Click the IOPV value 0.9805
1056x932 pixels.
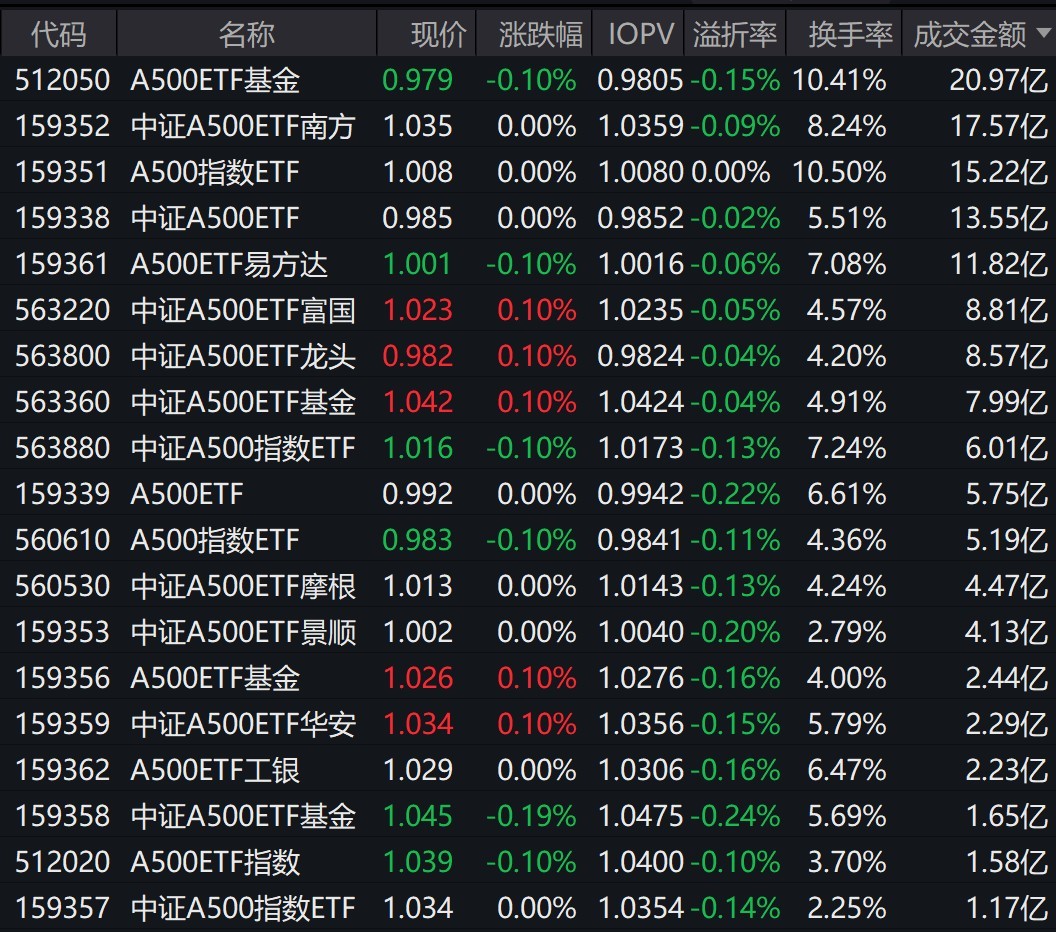(x=640, y=80)
